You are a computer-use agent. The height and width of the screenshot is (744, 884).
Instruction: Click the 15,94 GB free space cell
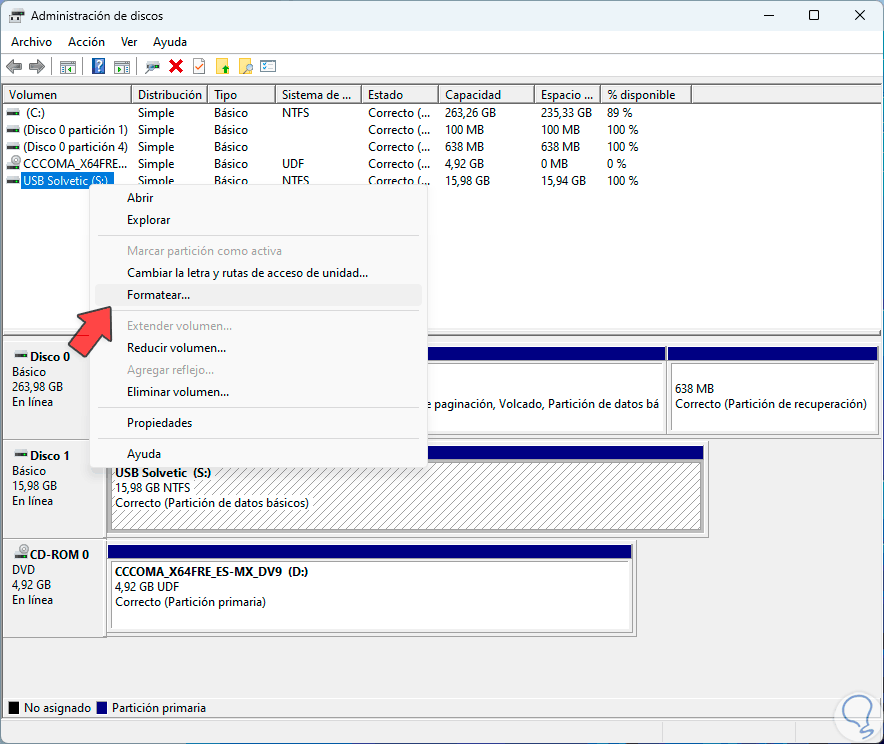(563, 181)
